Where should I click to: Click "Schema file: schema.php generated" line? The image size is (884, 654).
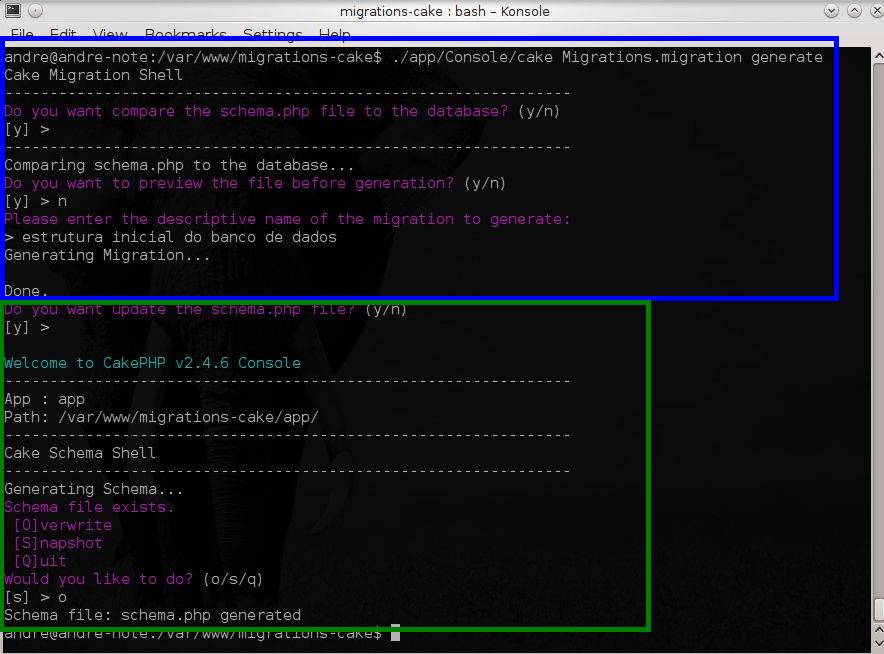[152, 616]
